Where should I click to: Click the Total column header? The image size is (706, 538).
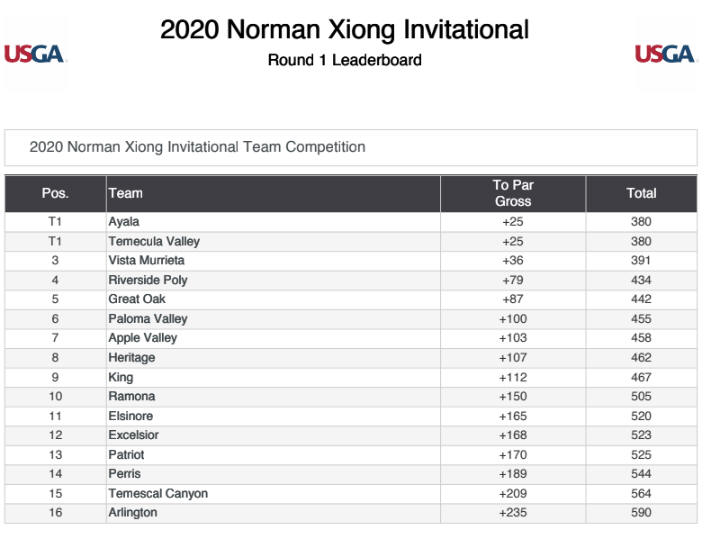(x=641, y=193)
